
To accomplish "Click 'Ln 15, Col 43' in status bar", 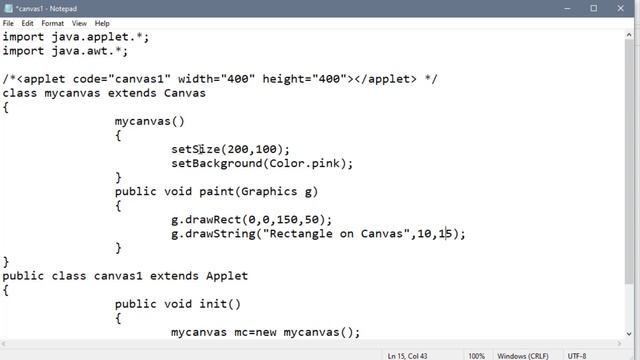I will [x=407, y=356].
